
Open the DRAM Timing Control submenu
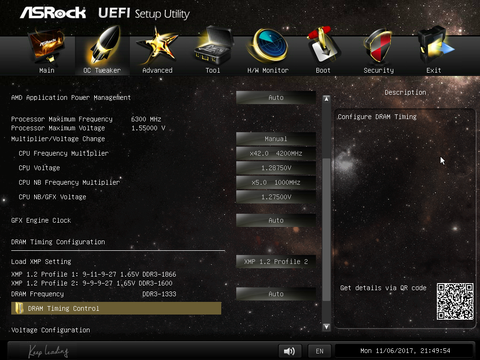click(x=116, y=308)
